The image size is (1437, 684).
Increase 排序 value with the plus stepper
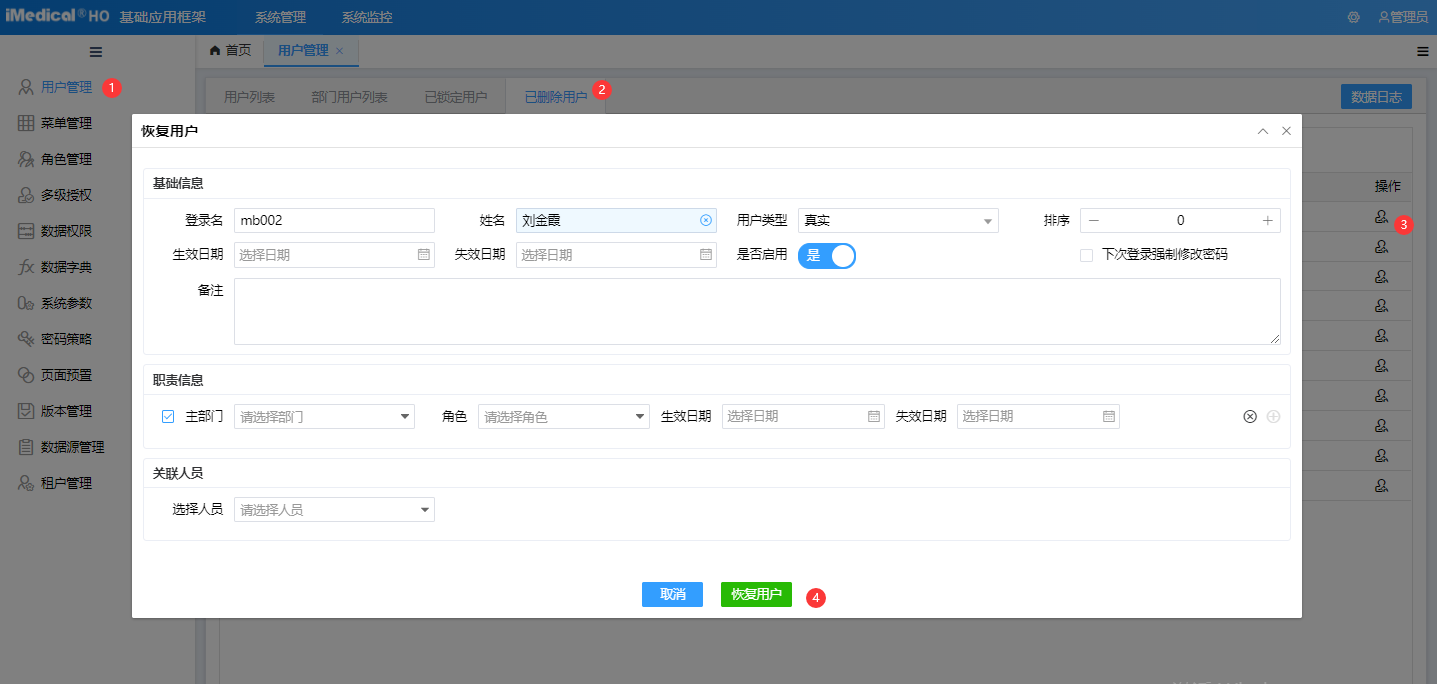tap(1267, 221)
